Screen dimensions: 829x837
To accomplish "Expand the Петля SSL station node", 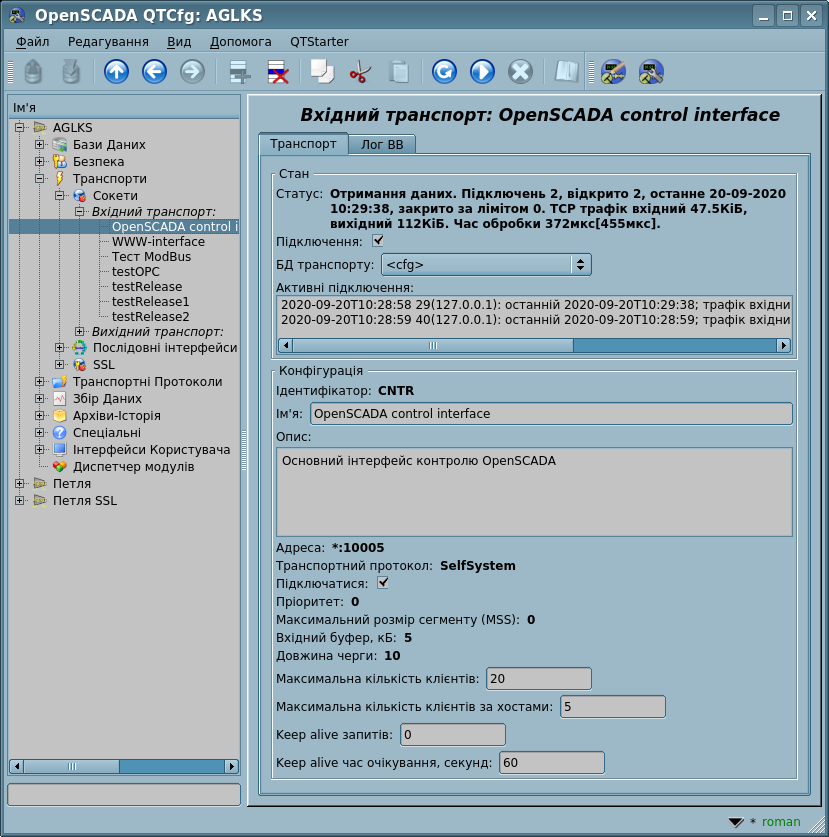I will point(20,501).
